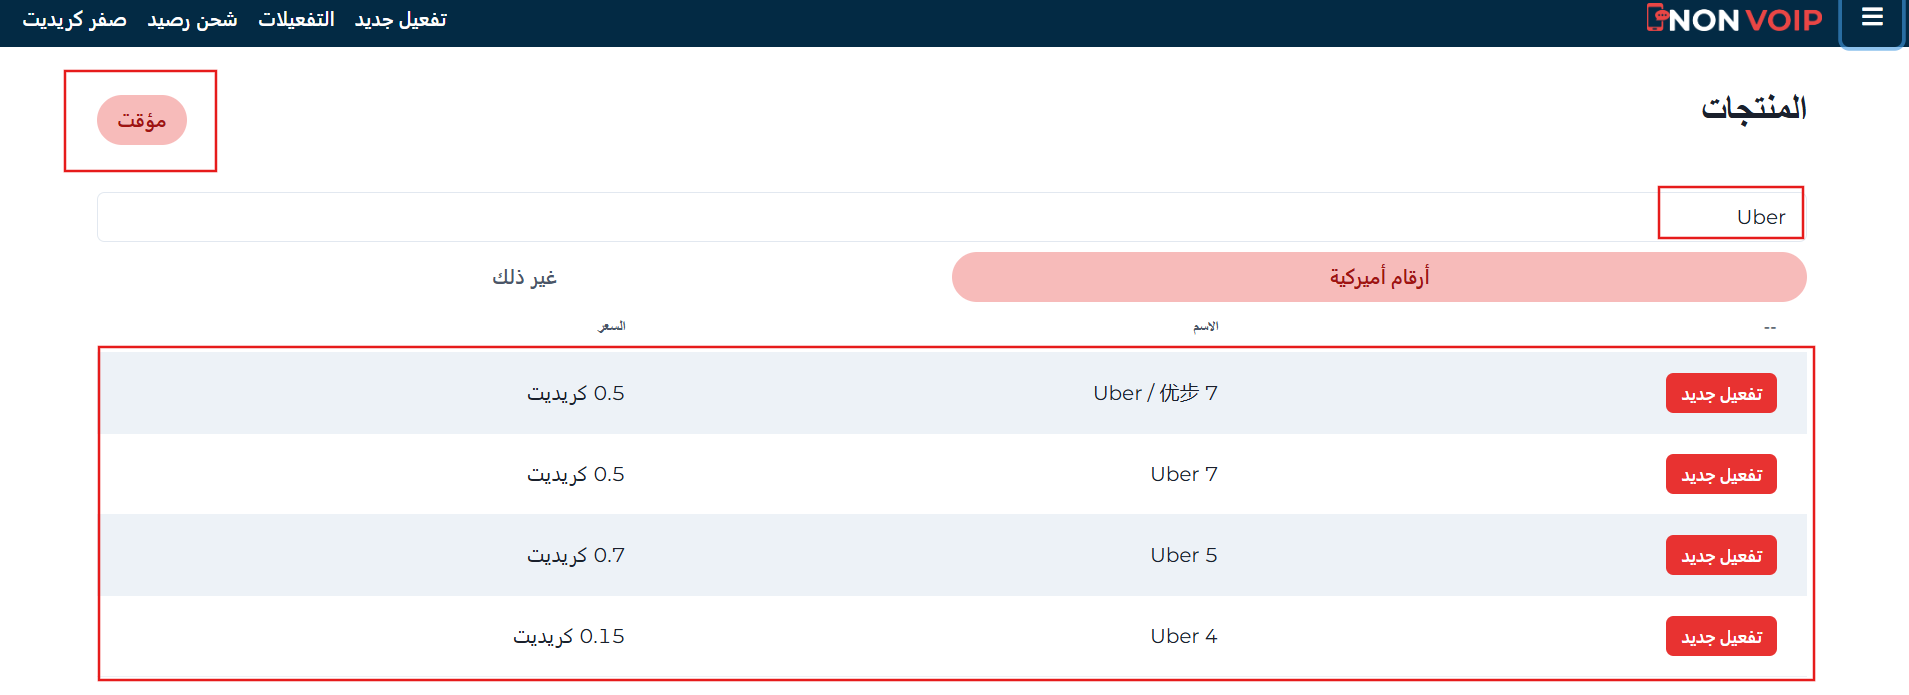Open the hamburger menu icon
This screenshot has width=1909, height=695.
click(1871, 17)
